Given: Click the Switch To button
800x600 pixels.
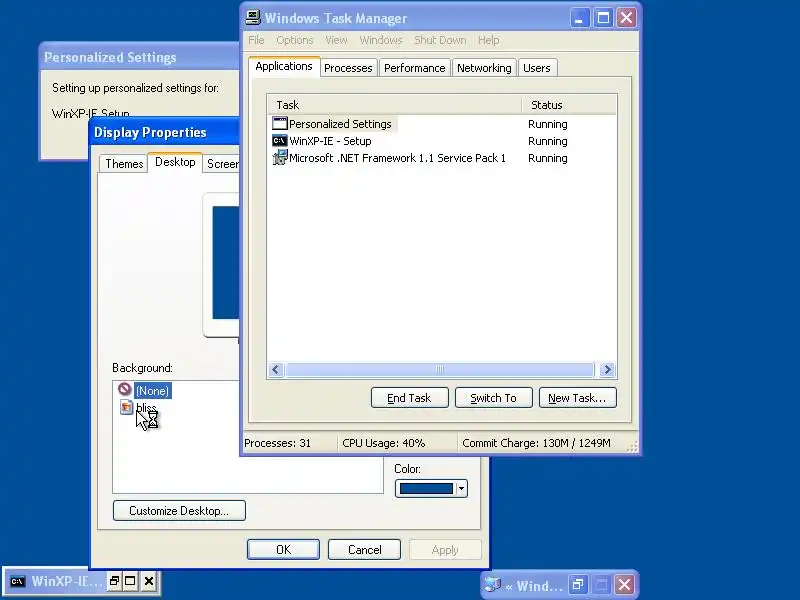Looking at the screenshot, I should (x=493, y=398).
